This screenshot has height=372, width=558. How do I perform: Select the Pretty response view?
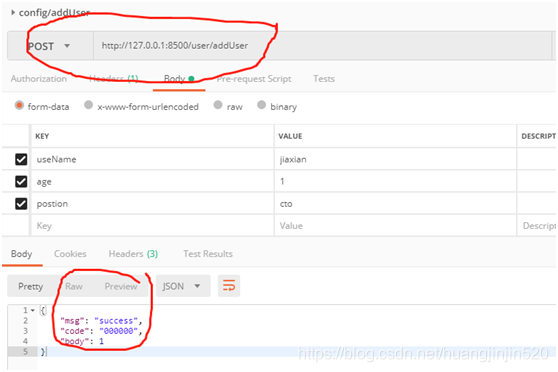(31, 286)
